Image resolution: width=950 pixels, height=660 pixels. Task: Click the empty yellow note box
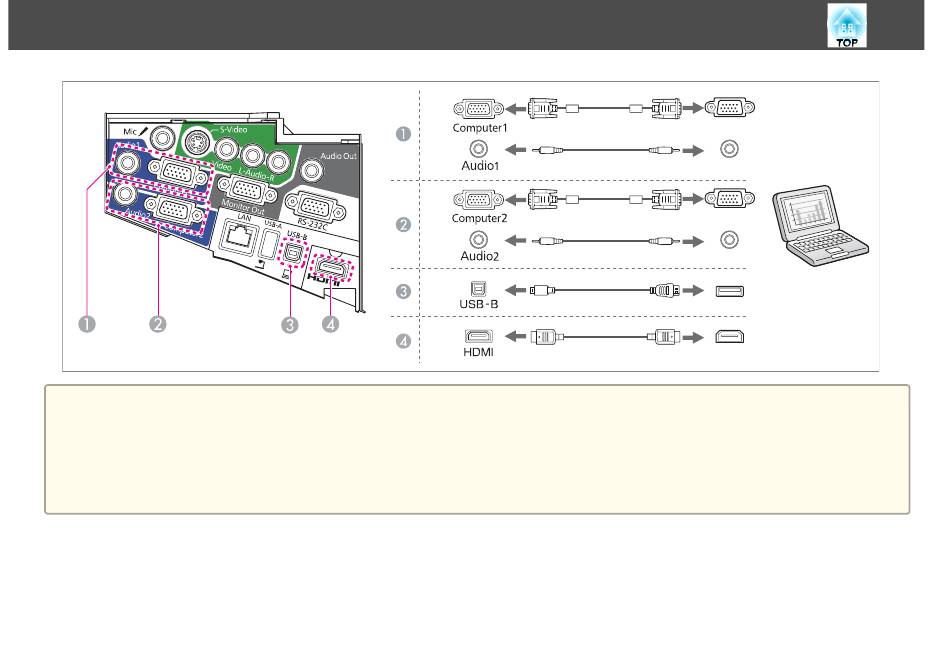tap(476, 450)
